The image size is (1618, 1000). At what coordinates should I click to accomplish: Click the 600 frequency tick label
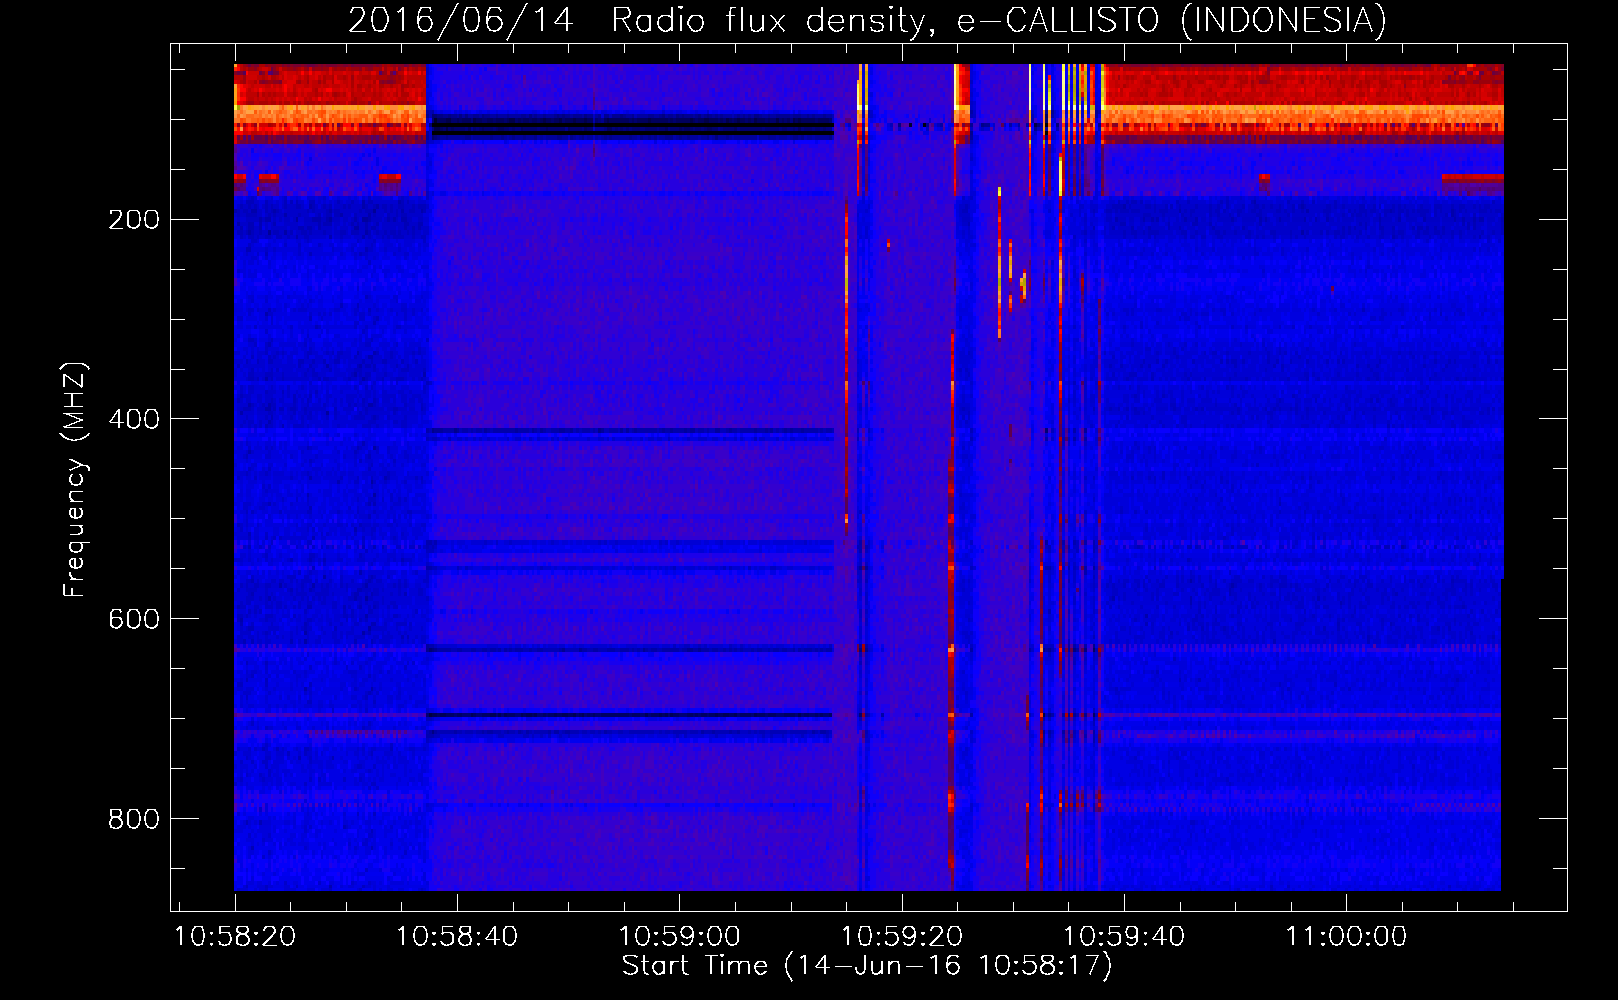(x=134, y=620)
